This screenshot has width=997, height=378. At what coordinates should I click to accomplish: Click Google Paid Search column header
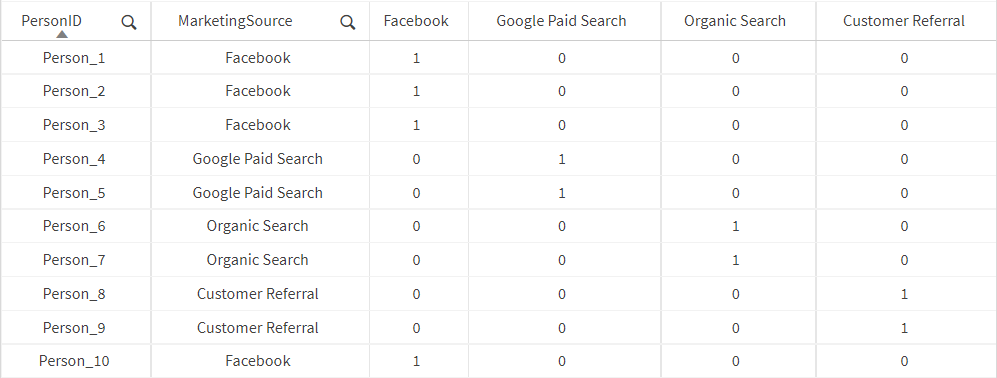[561, 21]
